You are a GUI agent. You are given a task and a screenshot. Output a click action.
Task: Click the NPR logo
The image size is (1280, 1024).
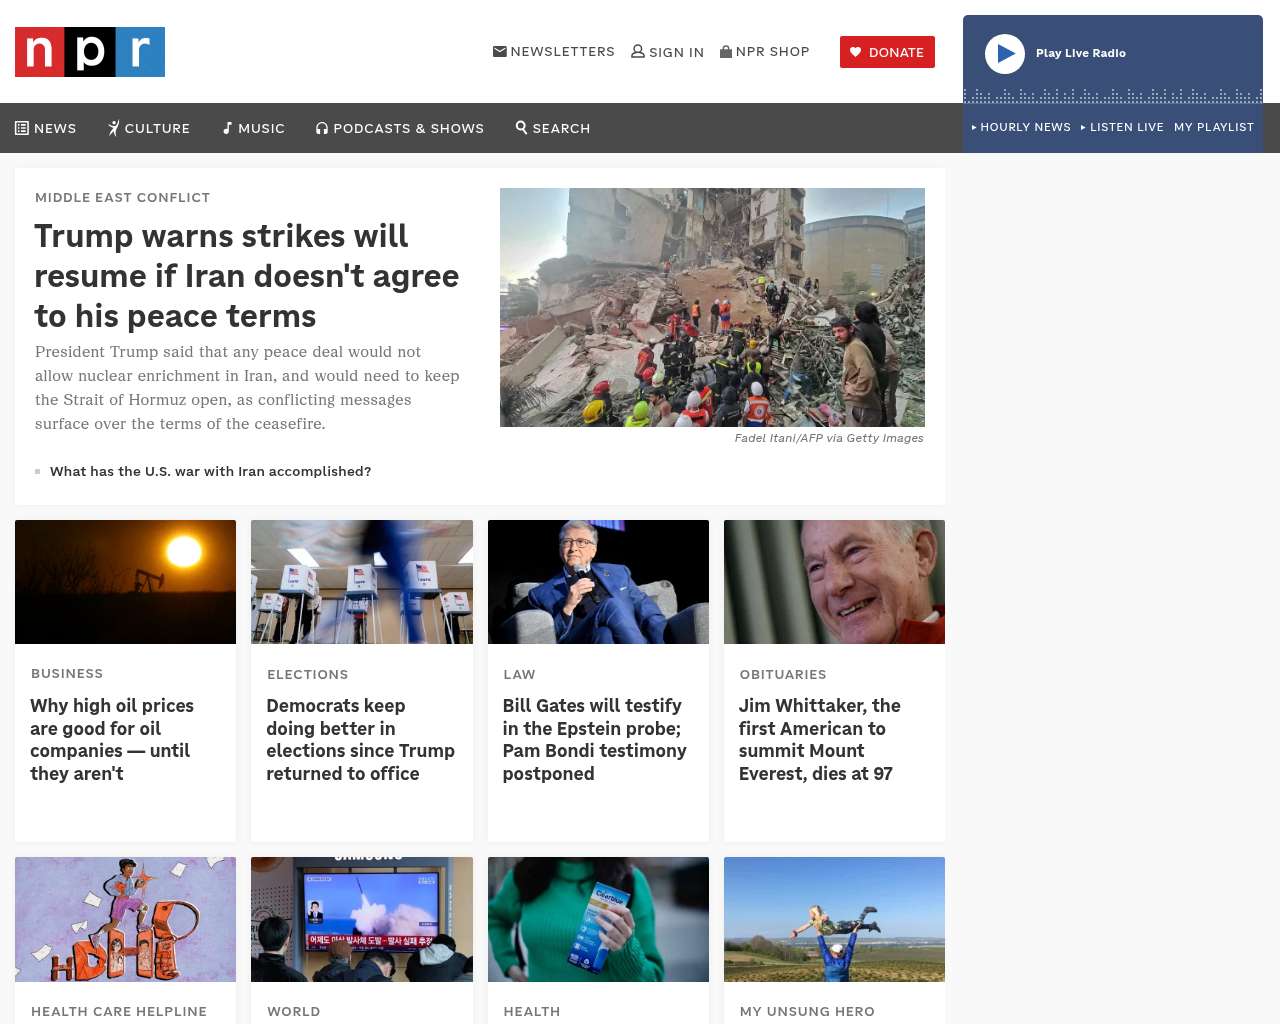pyautogui.click(x=90, y=52)
